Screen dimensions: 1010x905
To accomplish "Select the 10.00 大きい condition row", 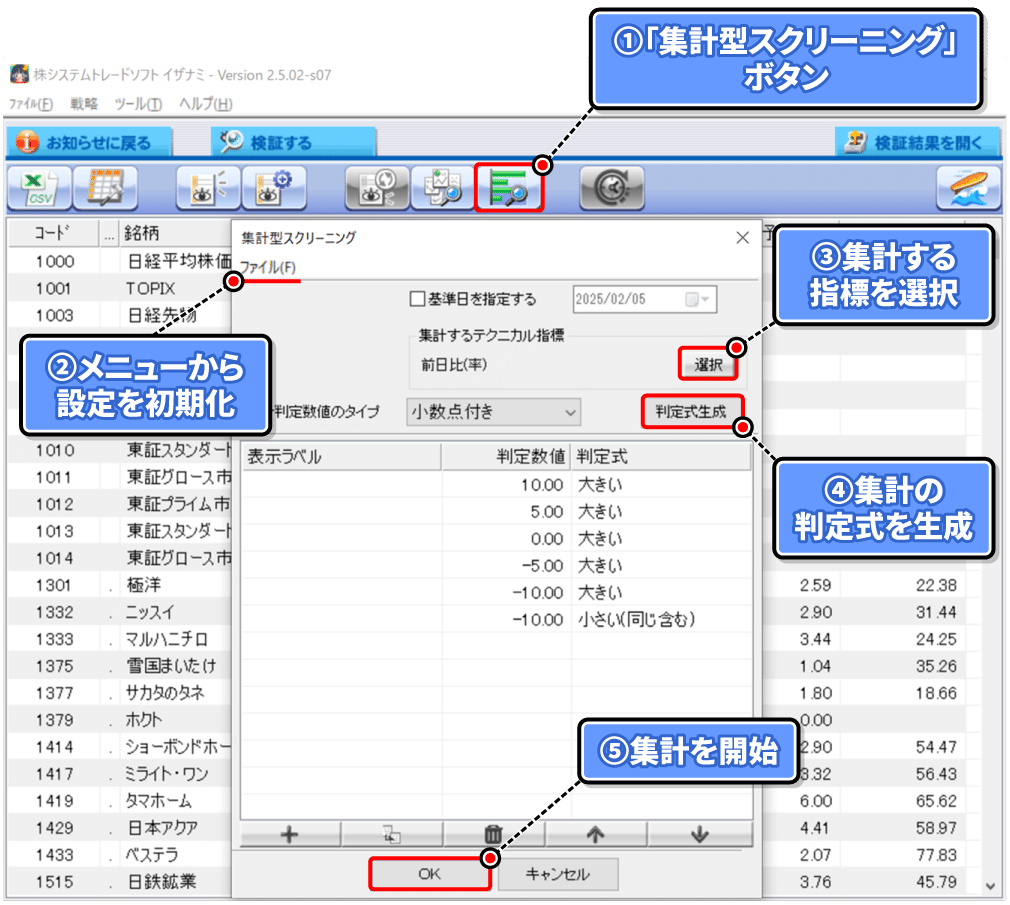I will pos(496,484).
